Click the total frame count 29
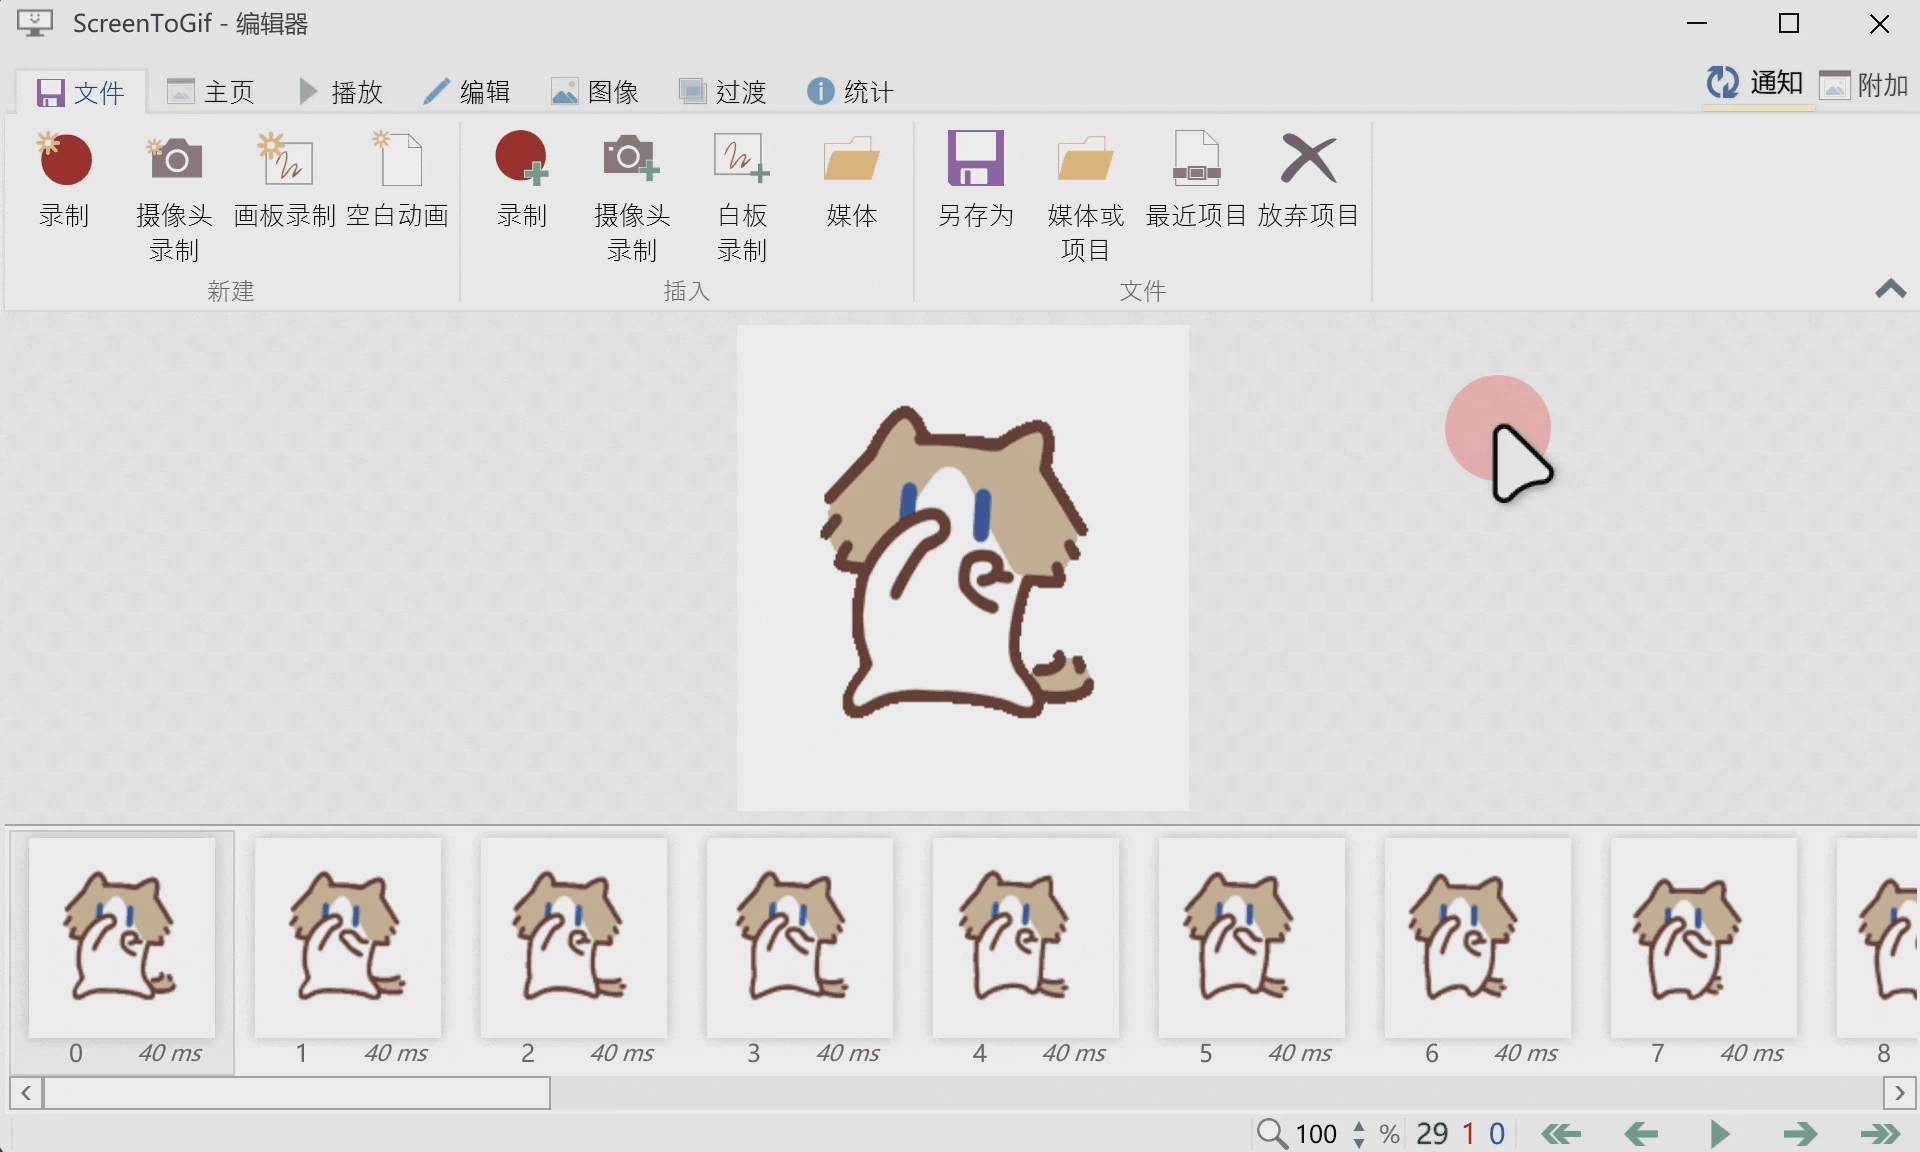The width and height of the screenshot is (1920, 1152). (x=1432, y=1134)
